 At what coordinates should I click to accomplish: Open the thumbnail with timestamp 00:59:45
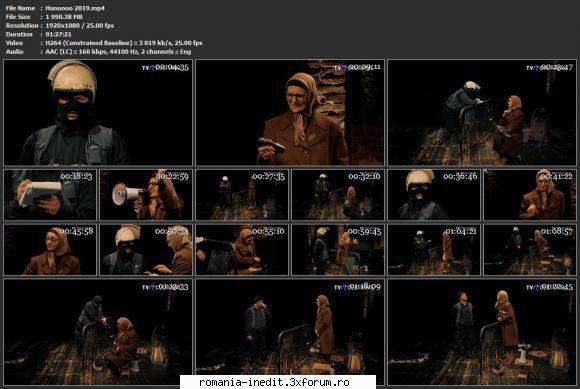click(x=338, y=250)
